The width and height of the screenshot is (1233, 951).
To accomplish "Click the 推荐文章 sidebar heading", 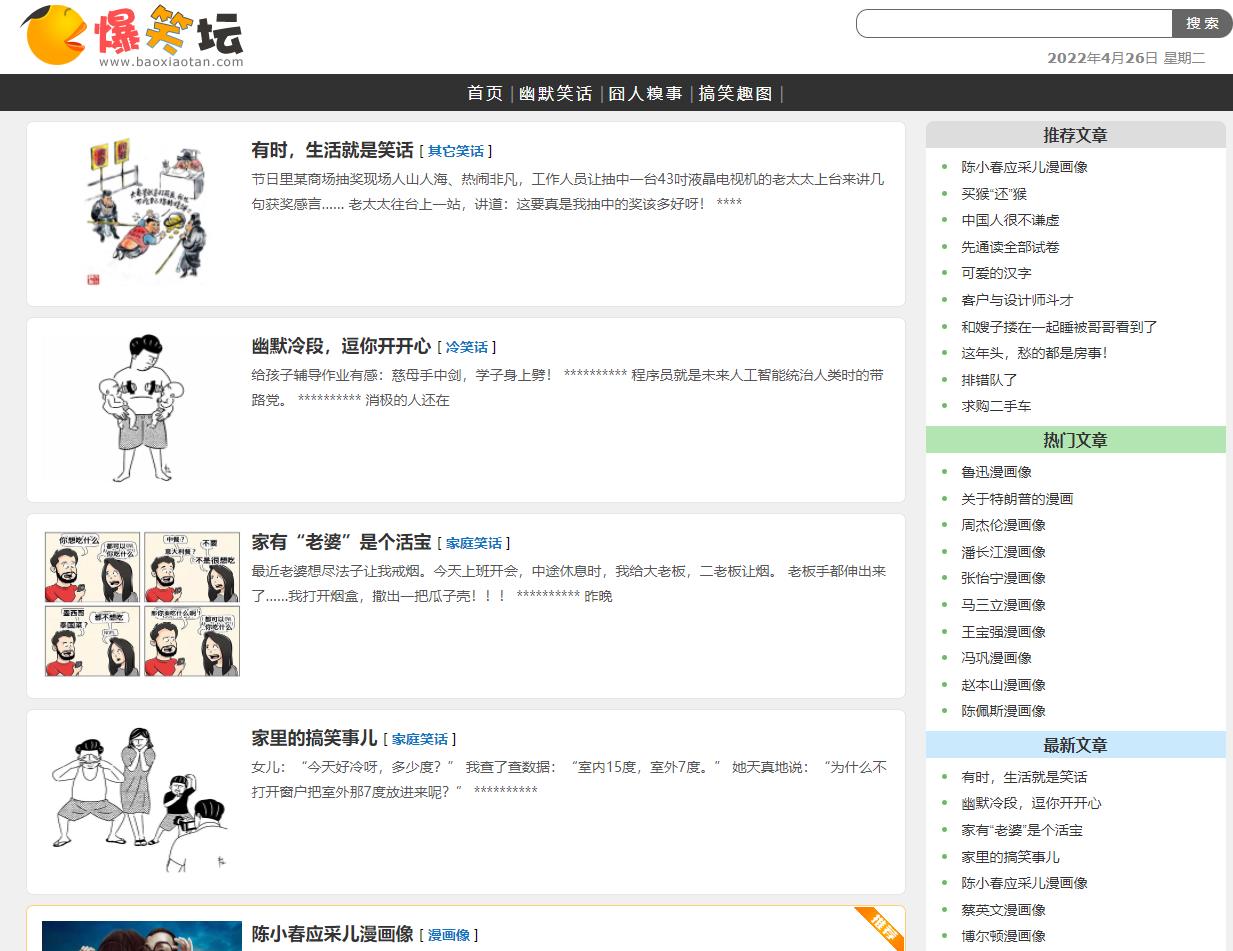I will (1075, 135).
